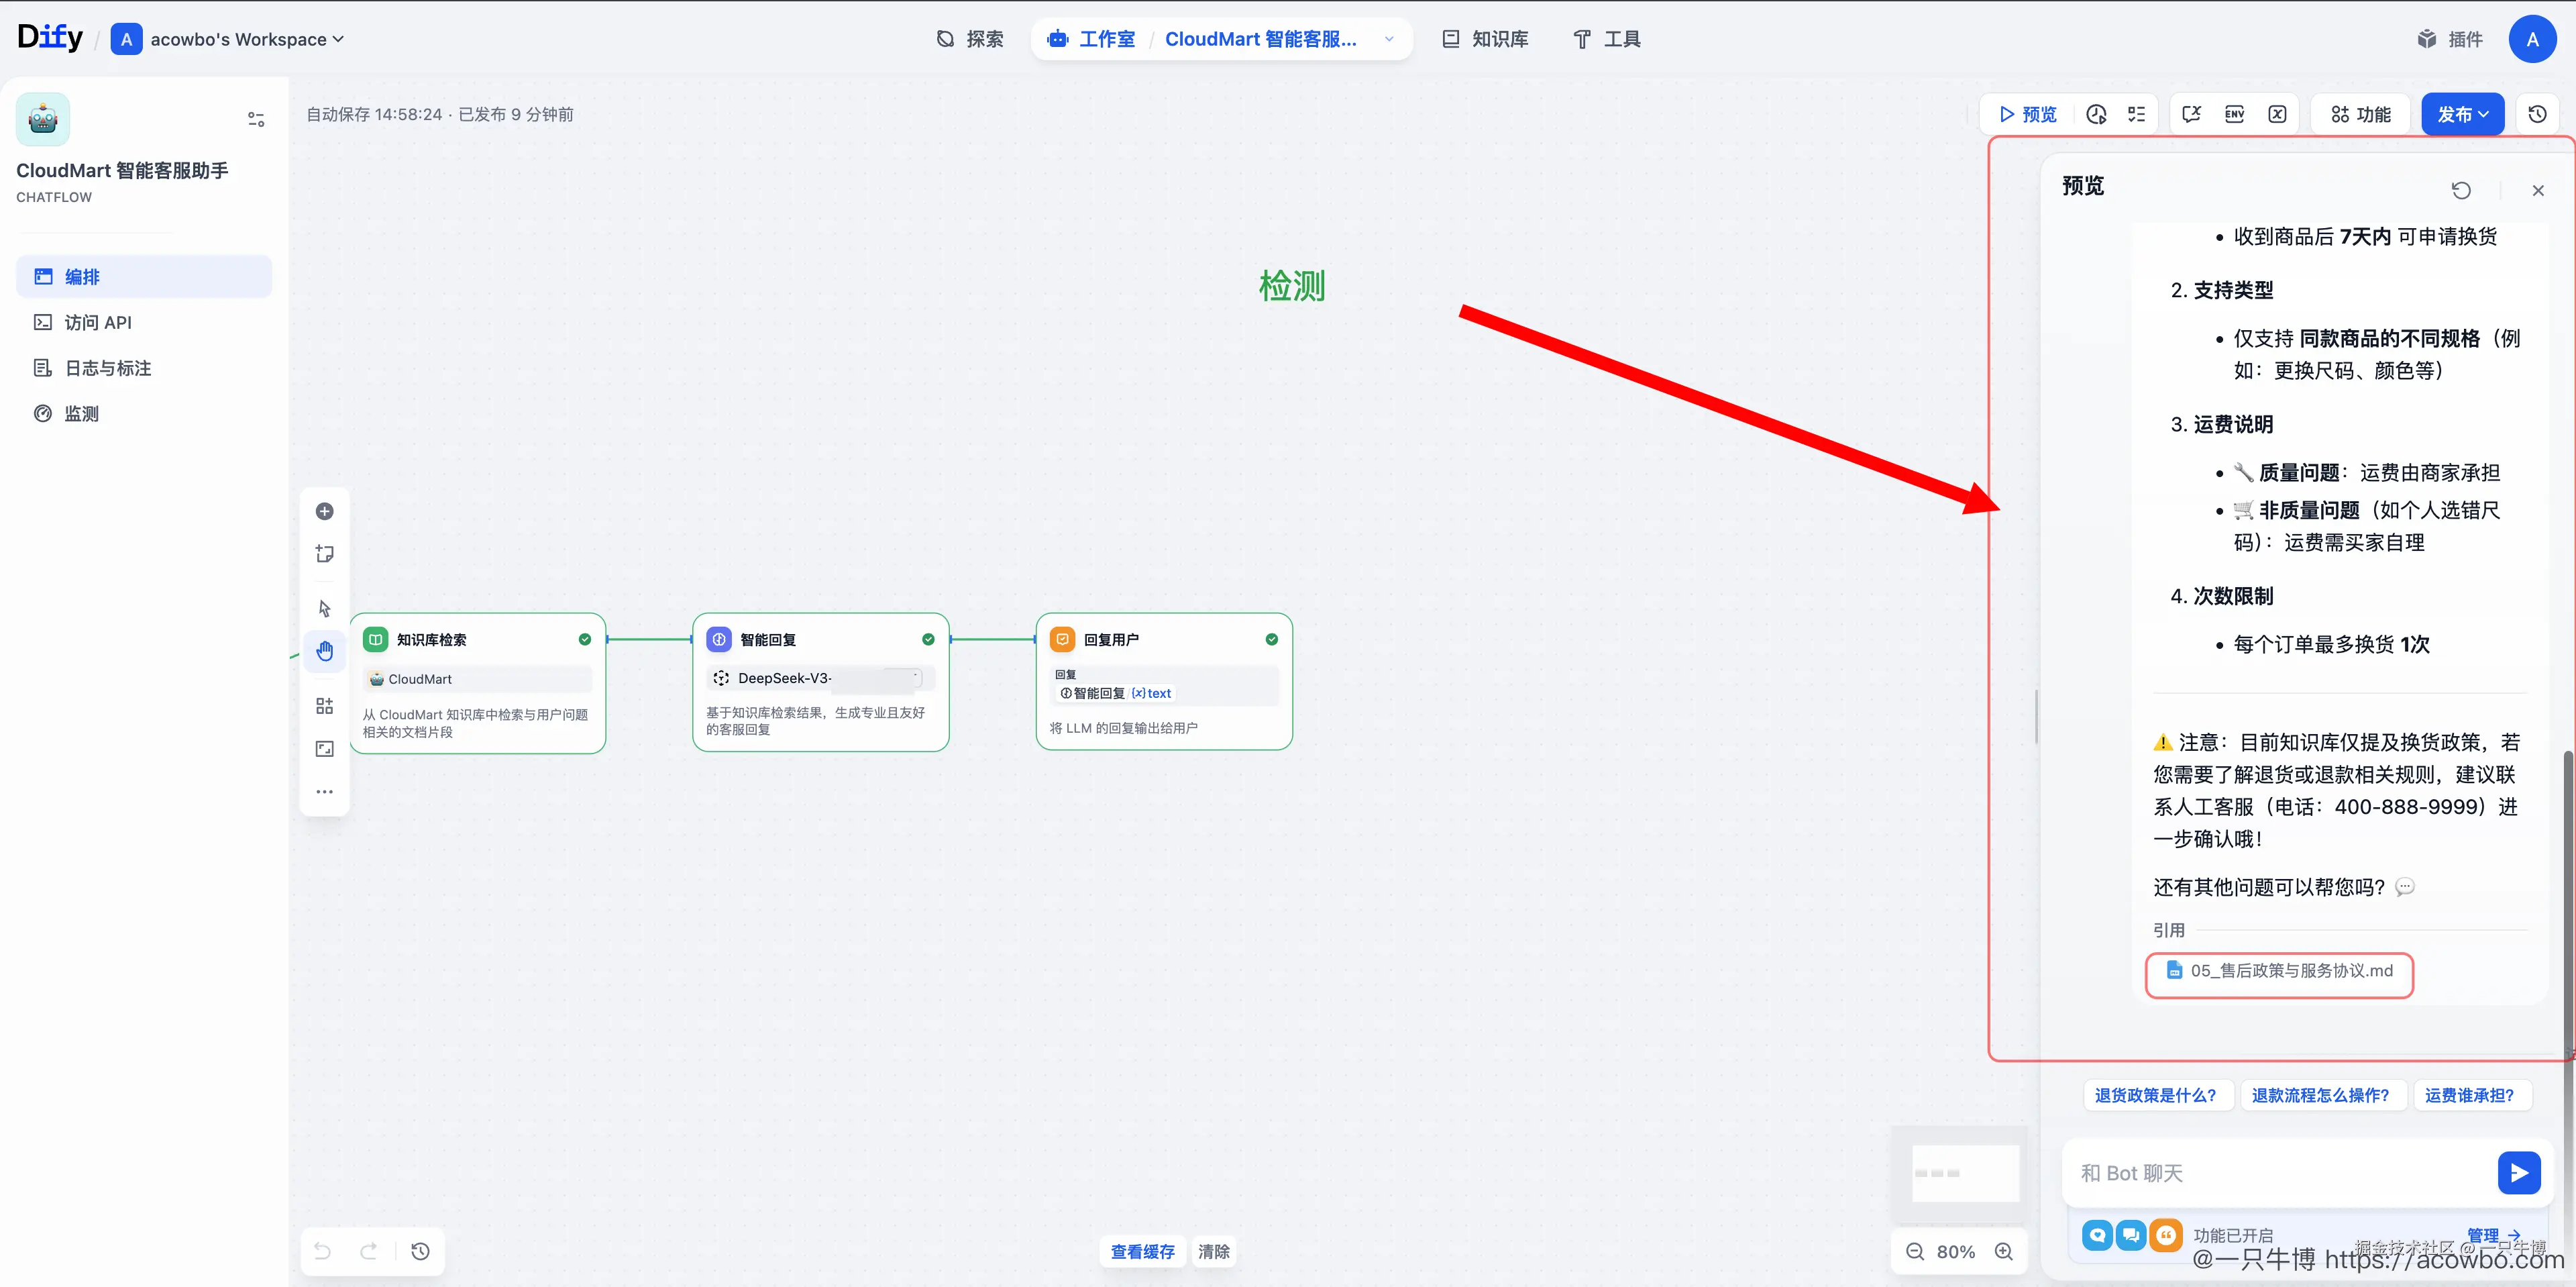Open citation 05_售后政策与服务协议.md
This screenshot has width=2576, height=1287.
[x=2280, y=971]
